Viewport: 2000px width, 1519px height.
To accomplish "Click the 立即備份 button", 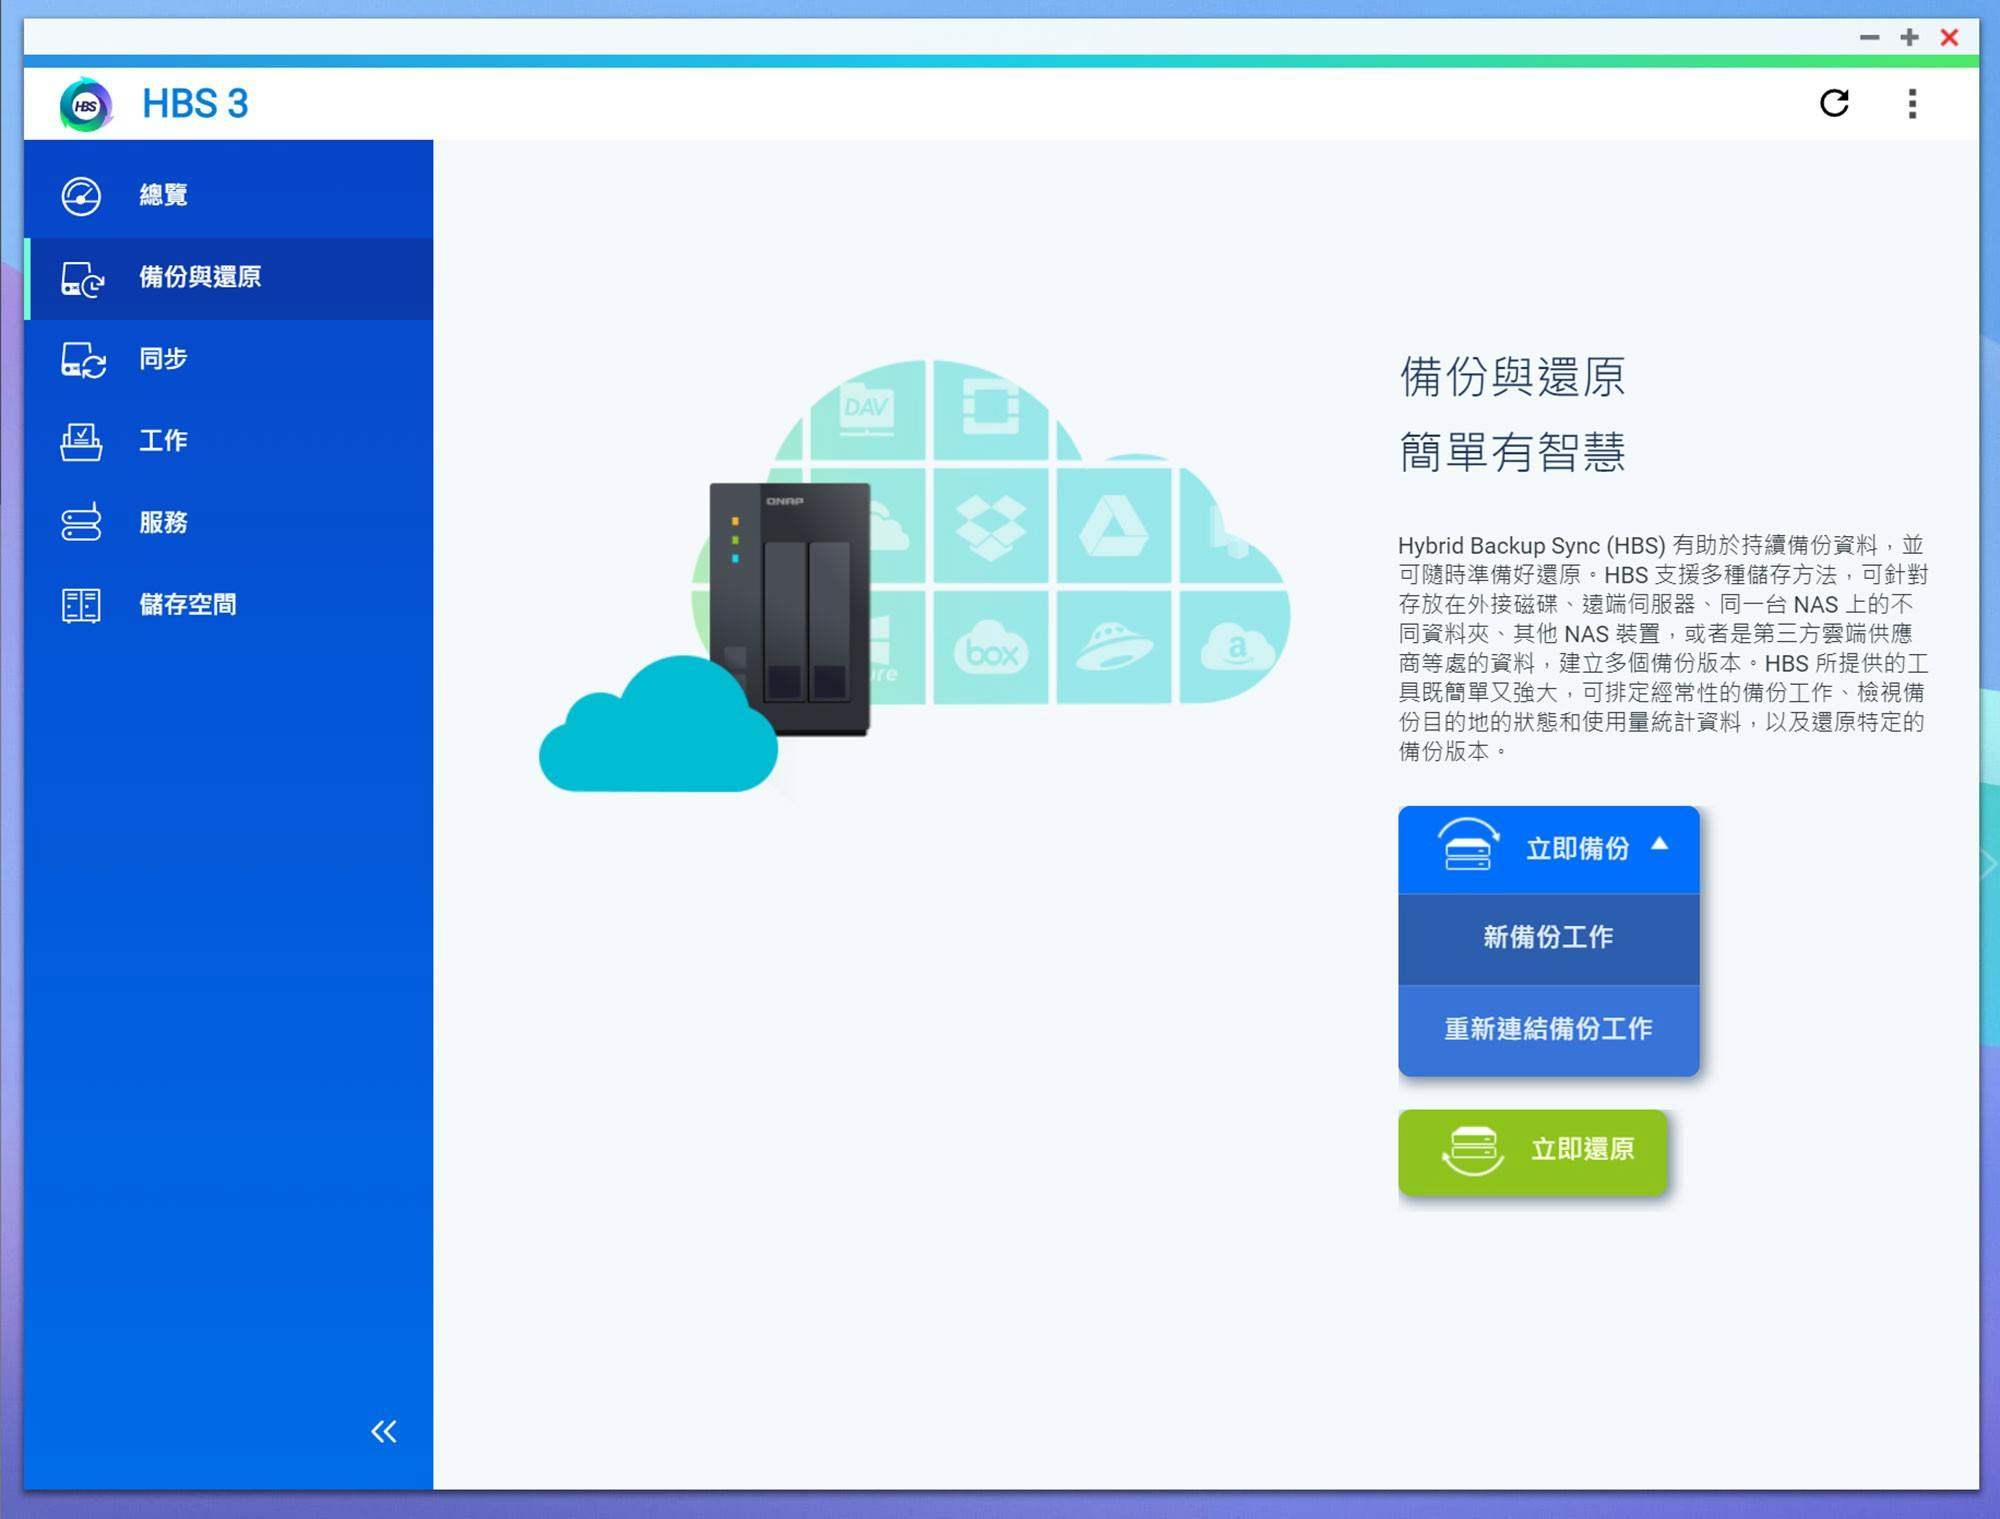I will pyautogui.click(x=1548, y=849).
